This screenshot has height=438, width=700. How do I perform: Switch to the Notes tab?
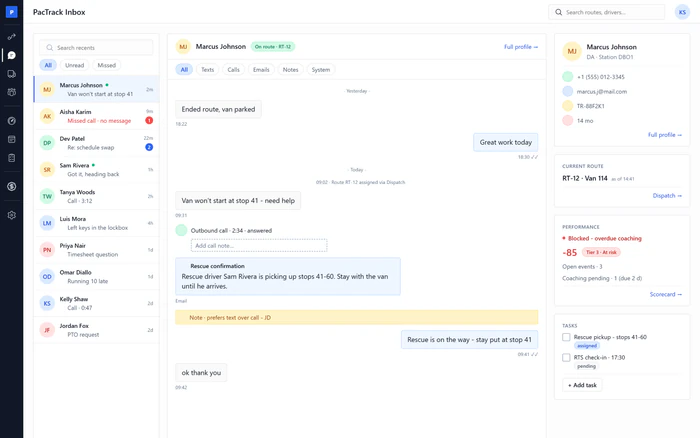(x=290, y=70)
